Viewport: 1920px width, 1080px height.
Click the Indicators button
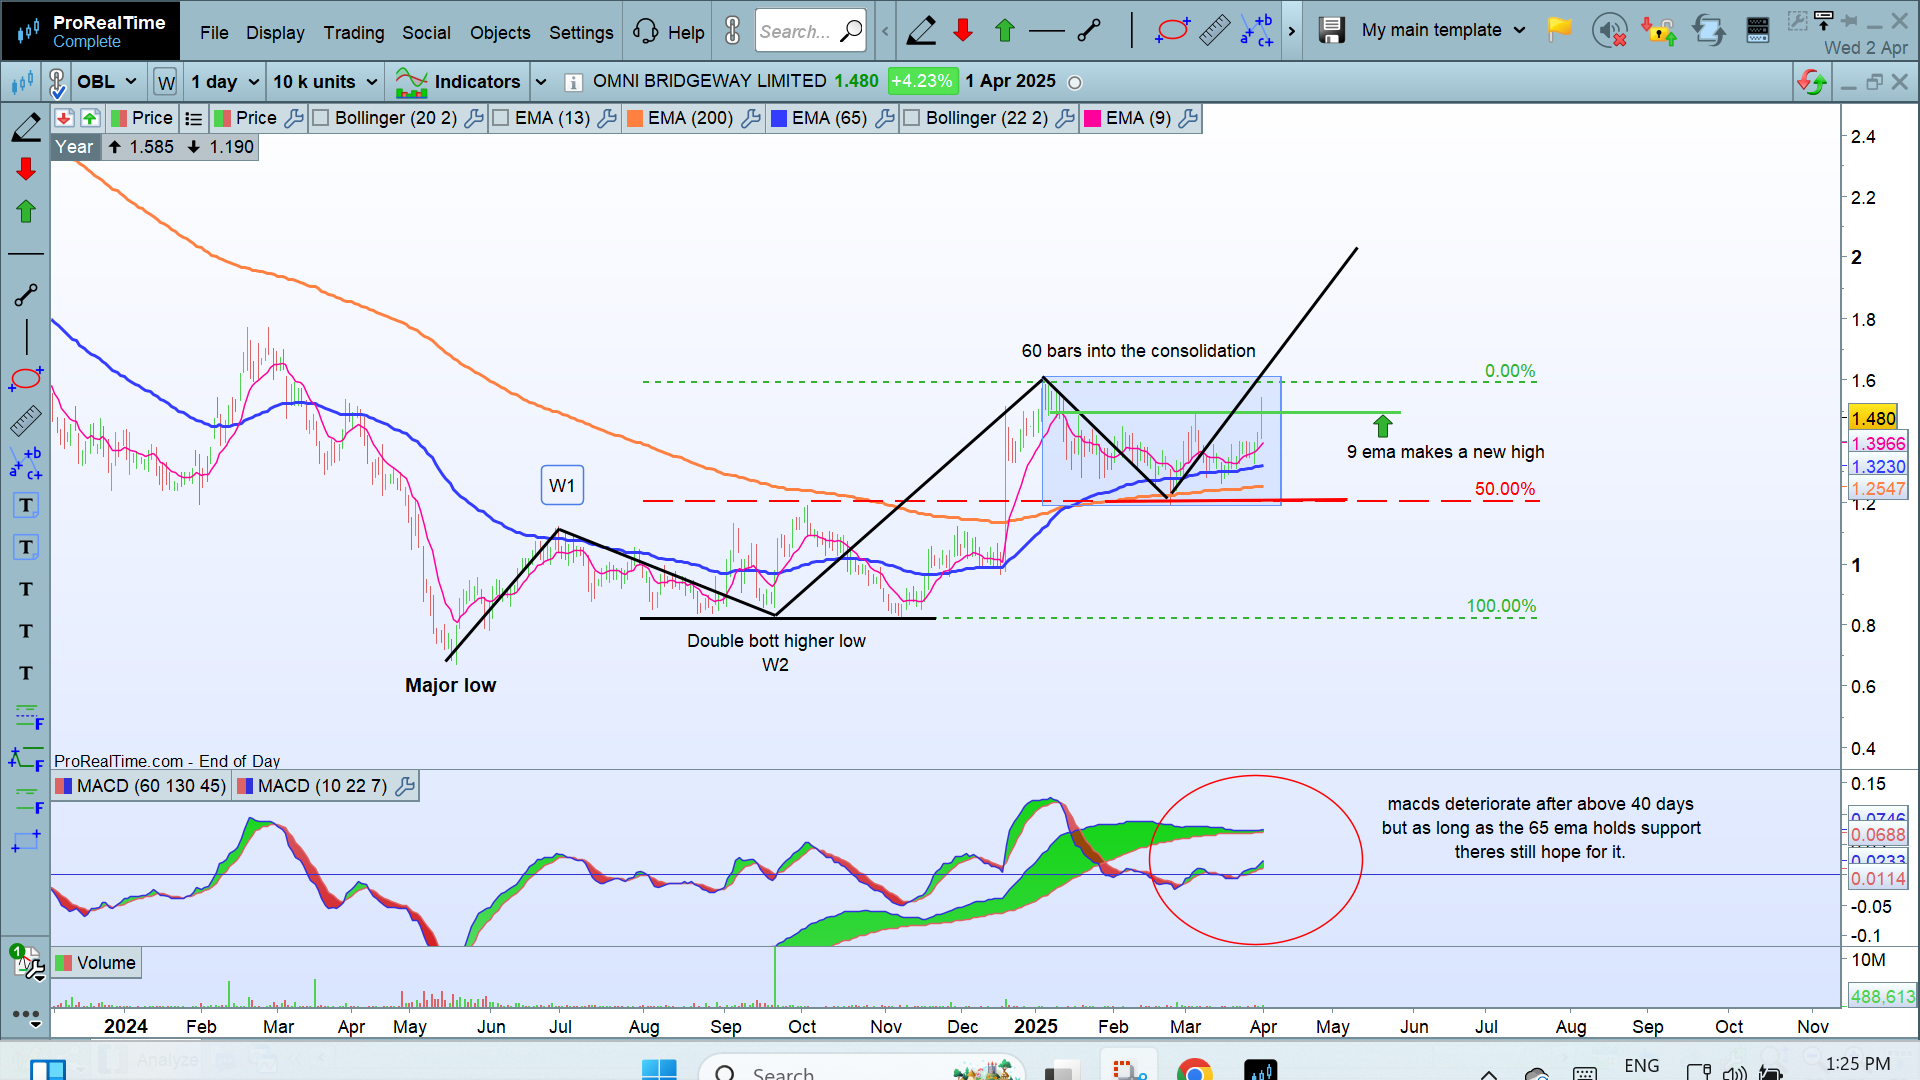coord(459,82)
